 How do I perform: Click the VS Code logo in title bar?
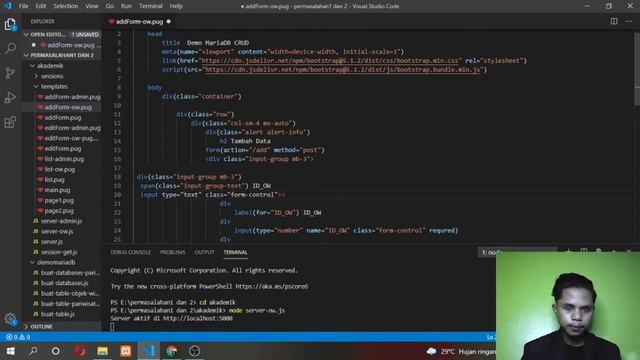7,6
